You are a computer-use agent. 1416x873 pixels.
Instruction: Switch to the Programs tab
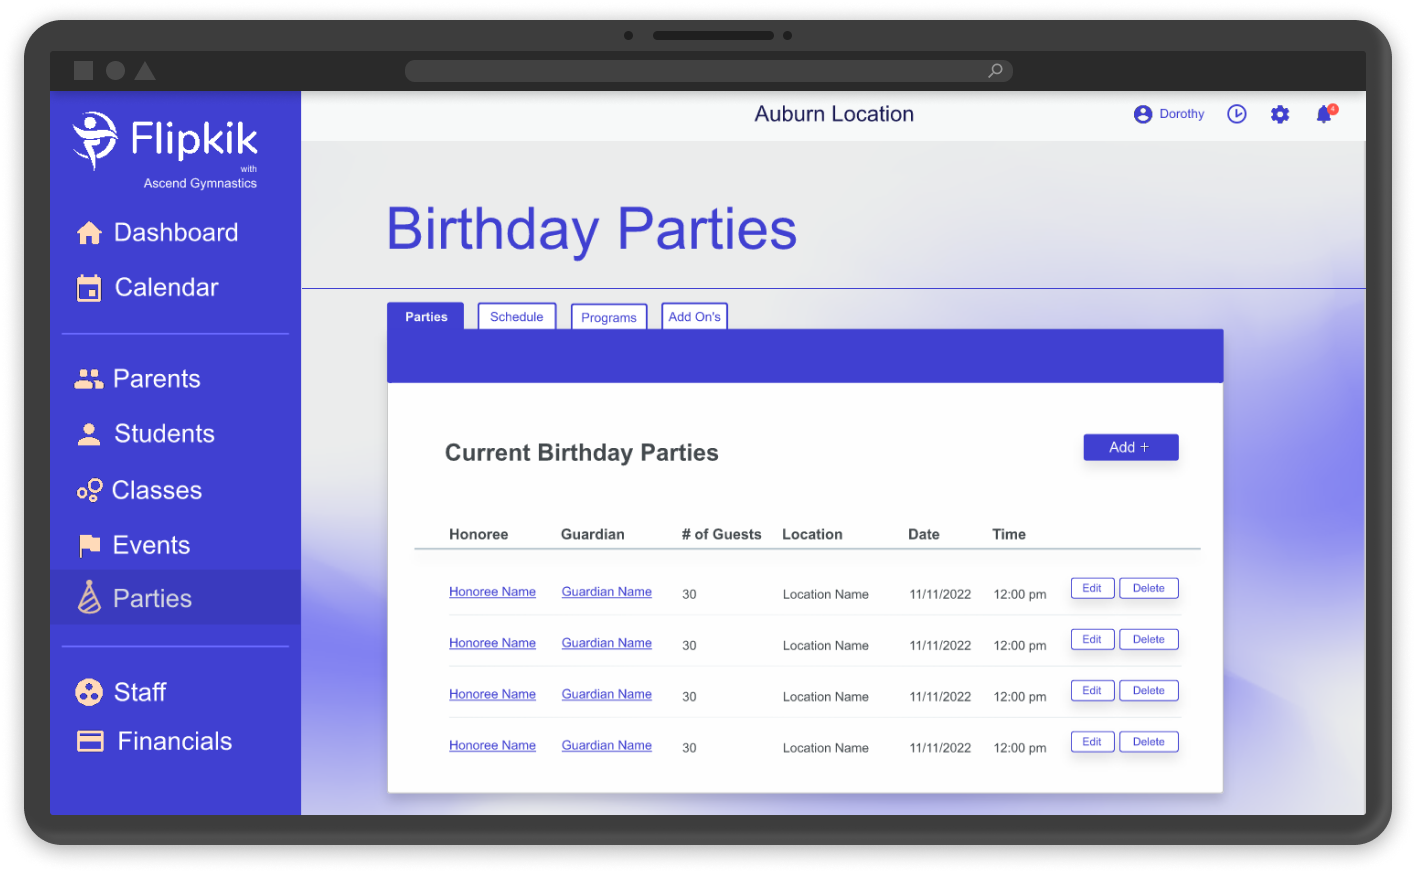[609, 317]
